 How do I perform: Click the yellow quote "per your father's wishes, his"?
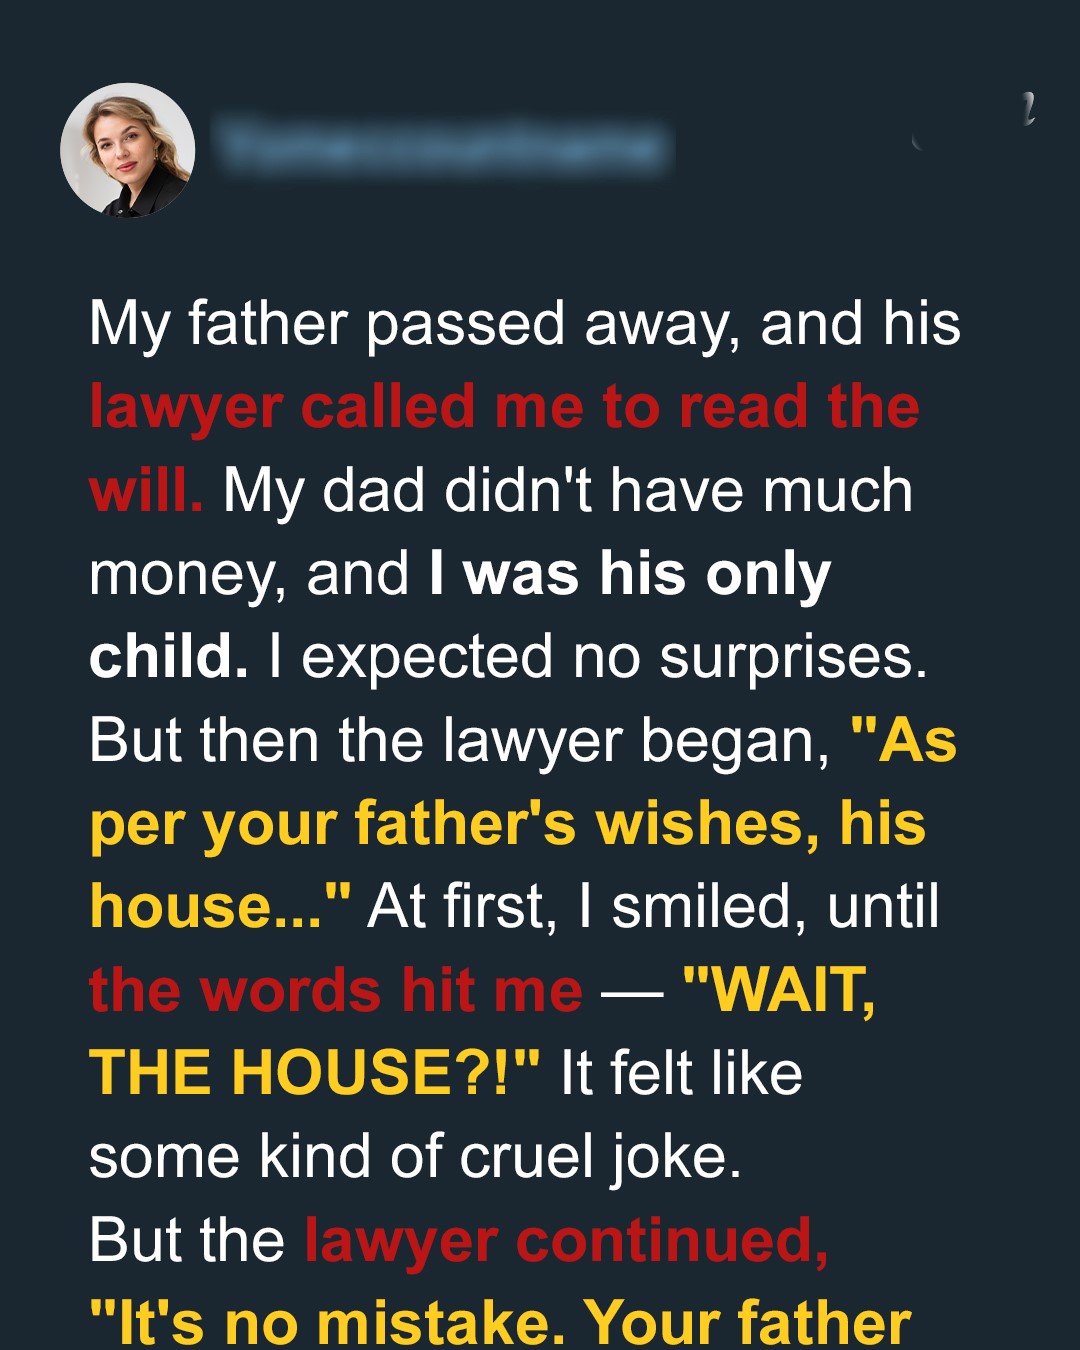point(507,824)
